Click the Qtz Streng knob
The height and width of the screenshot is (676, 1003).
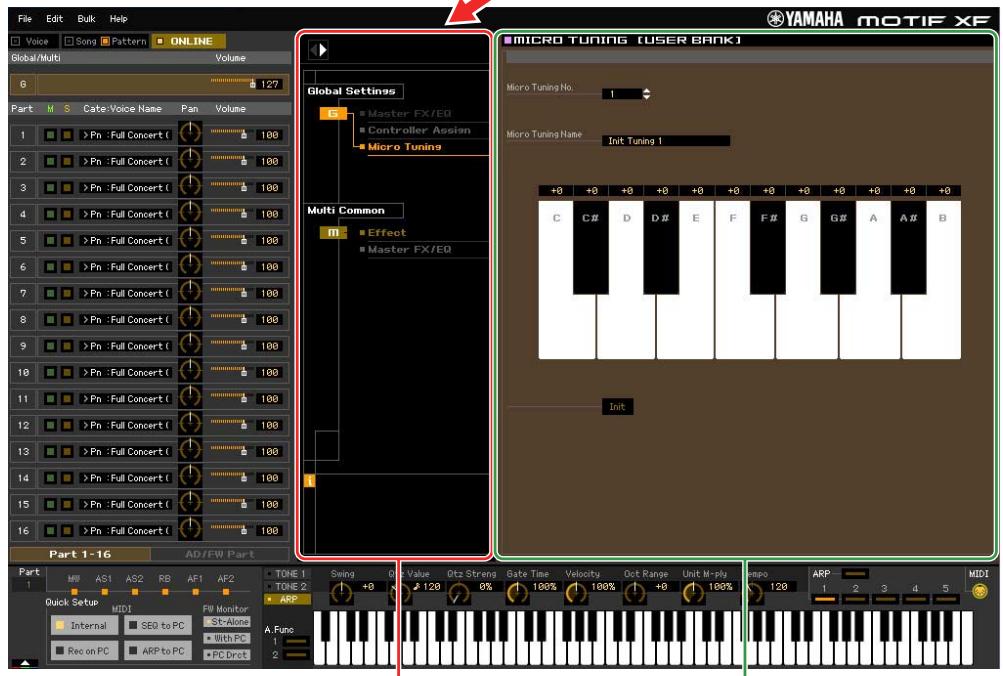(459, 593)
